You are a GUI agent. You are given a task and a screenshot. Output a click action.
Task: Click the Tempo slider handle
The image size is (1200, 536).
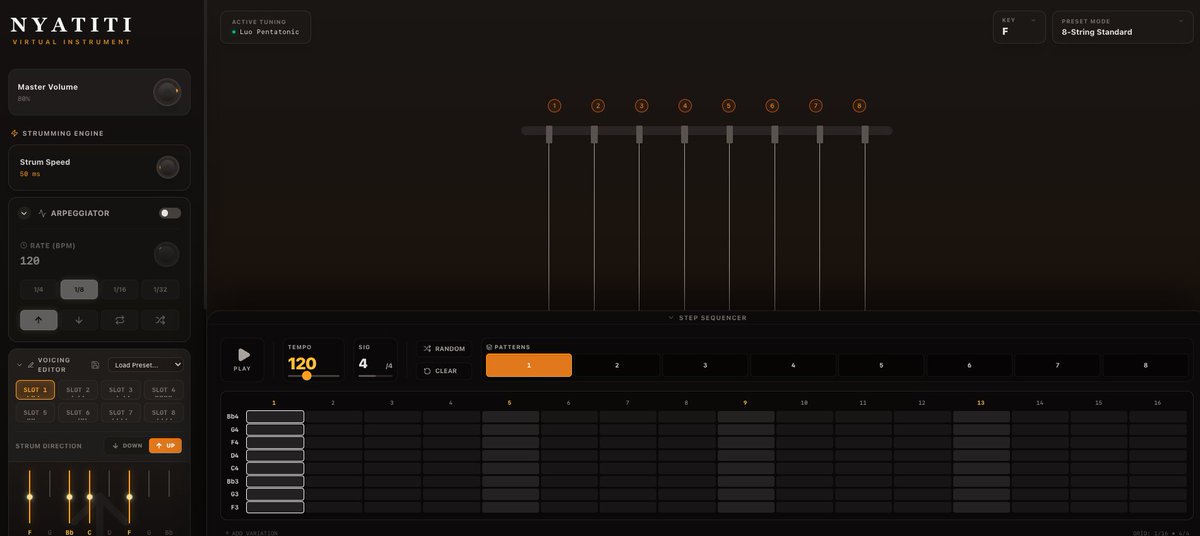click(x=306, y=376)
